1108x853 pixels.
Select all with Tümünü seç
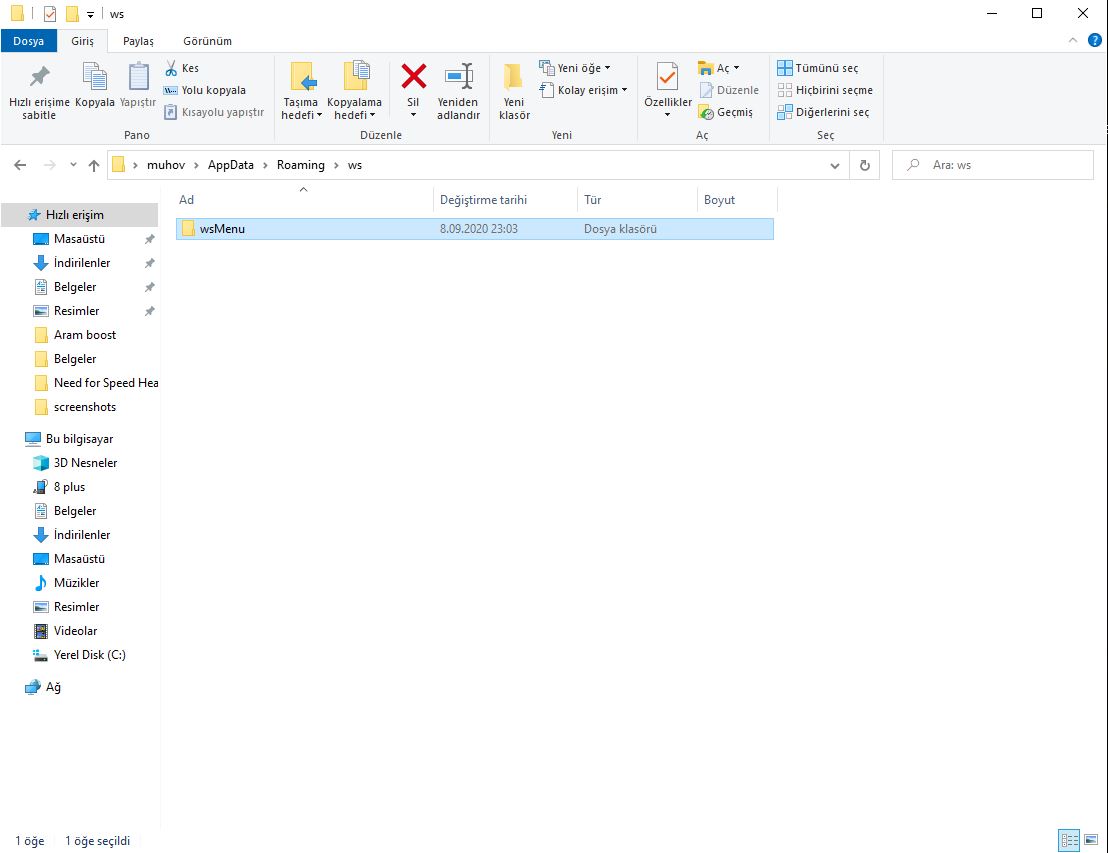(818, 68)
